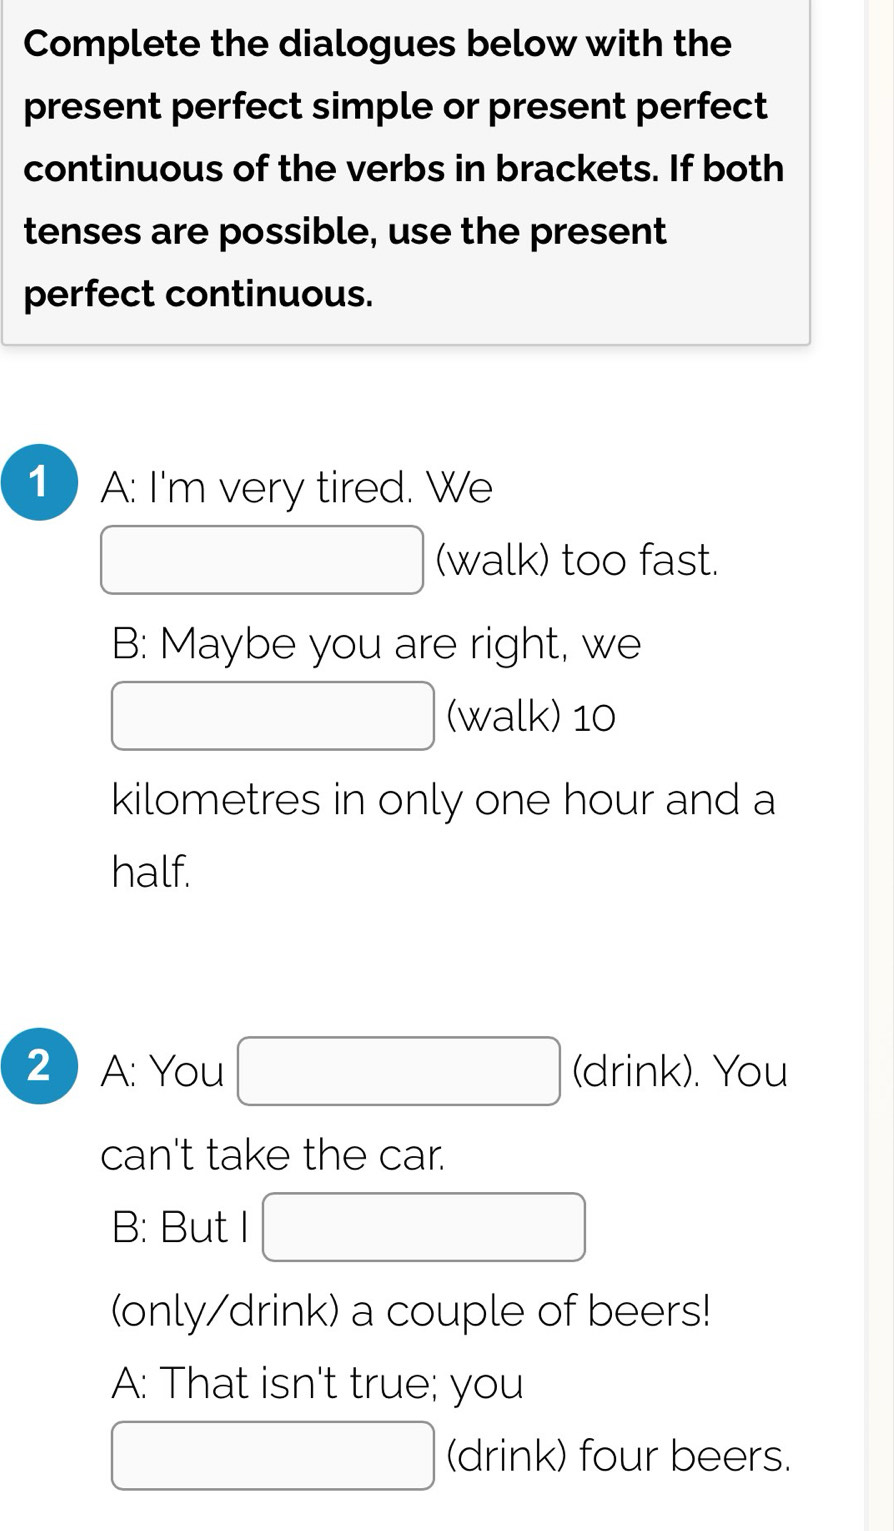Click the '(walk) too fast.' hint text
Image resolution: width=894 pixels, height=1531 pixels.
(x=578, y=560)
